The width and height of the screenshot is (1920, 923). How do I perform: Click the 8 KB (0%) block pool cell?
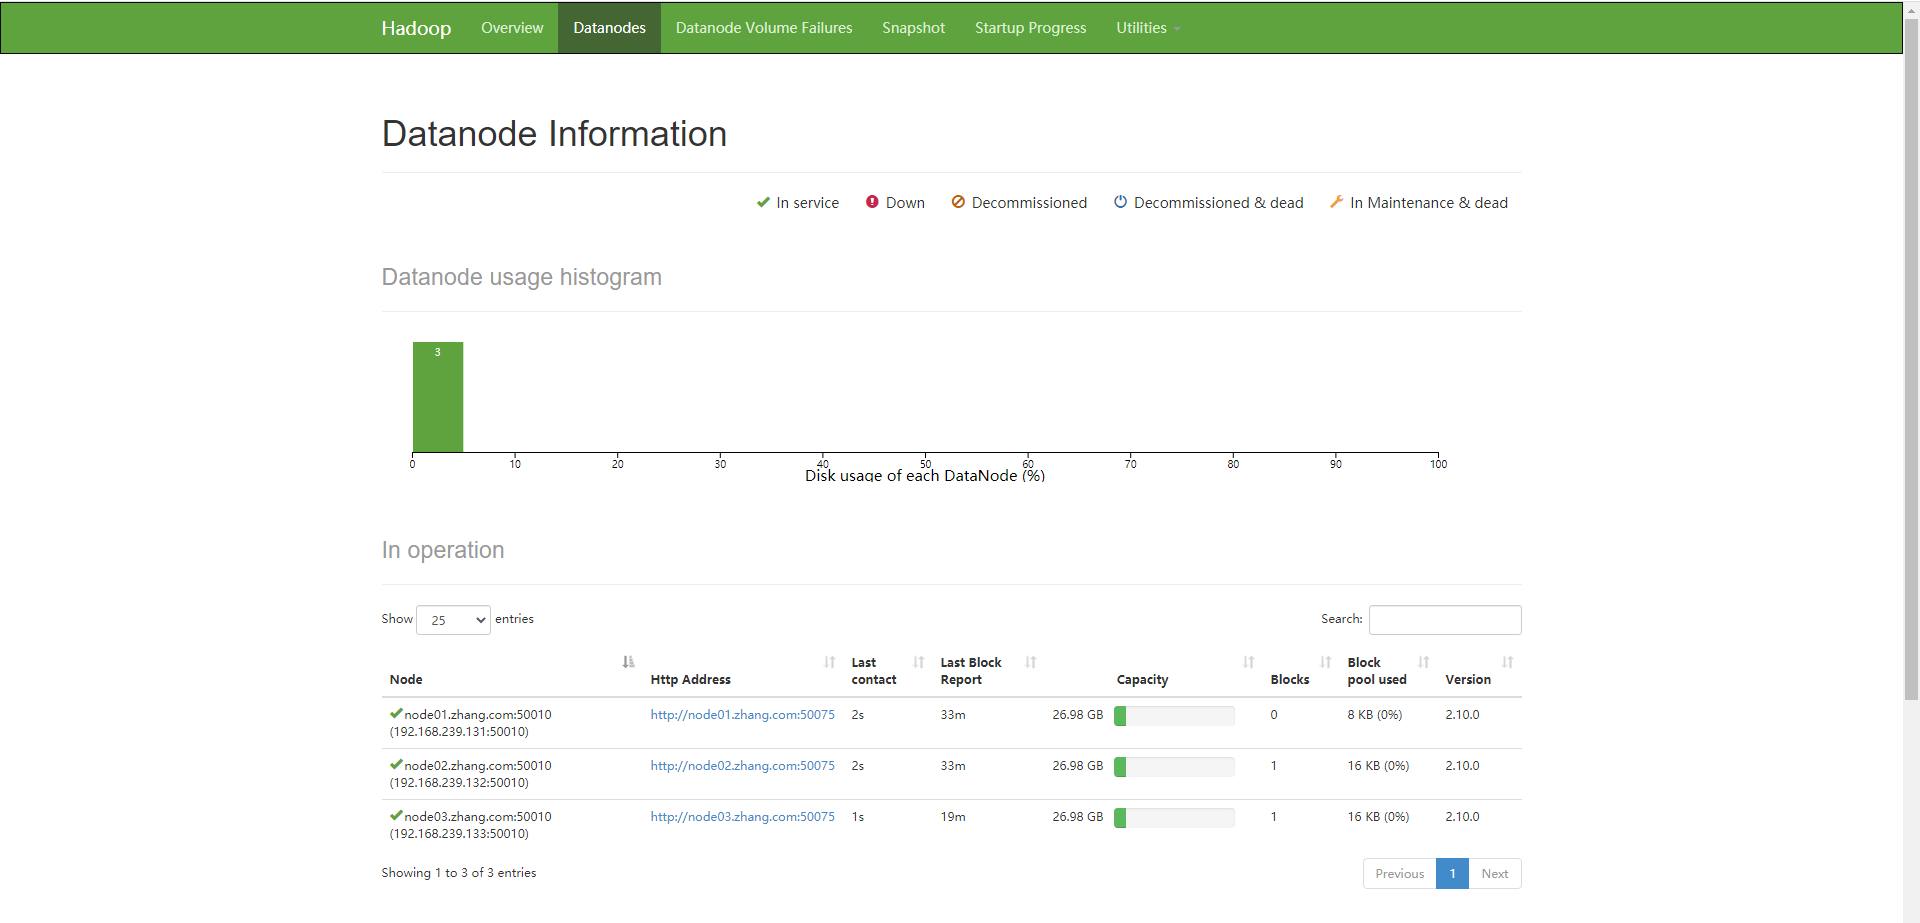click(1374, 715)
